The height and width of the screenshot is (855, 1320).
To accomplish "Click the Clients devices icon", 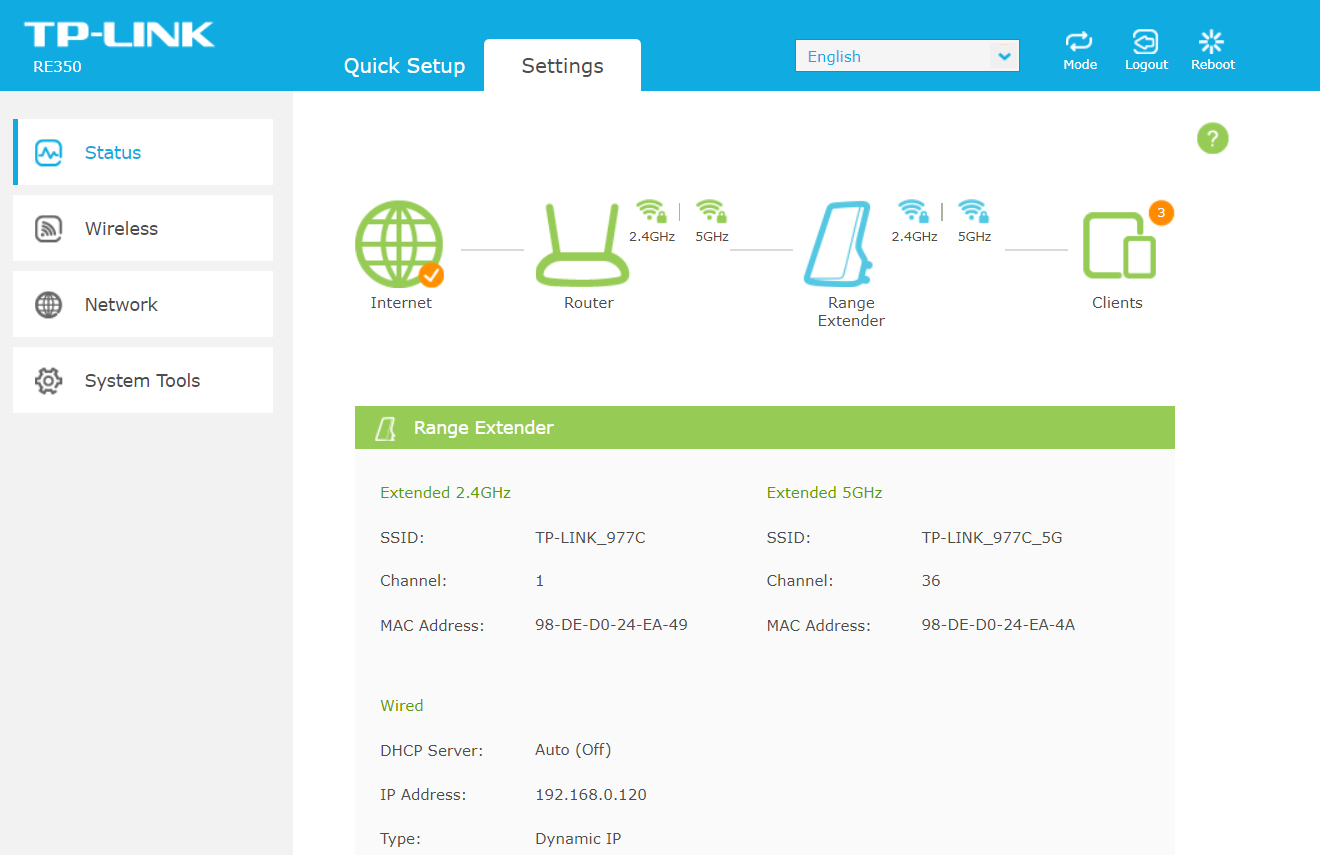I will coord(1119,246).
